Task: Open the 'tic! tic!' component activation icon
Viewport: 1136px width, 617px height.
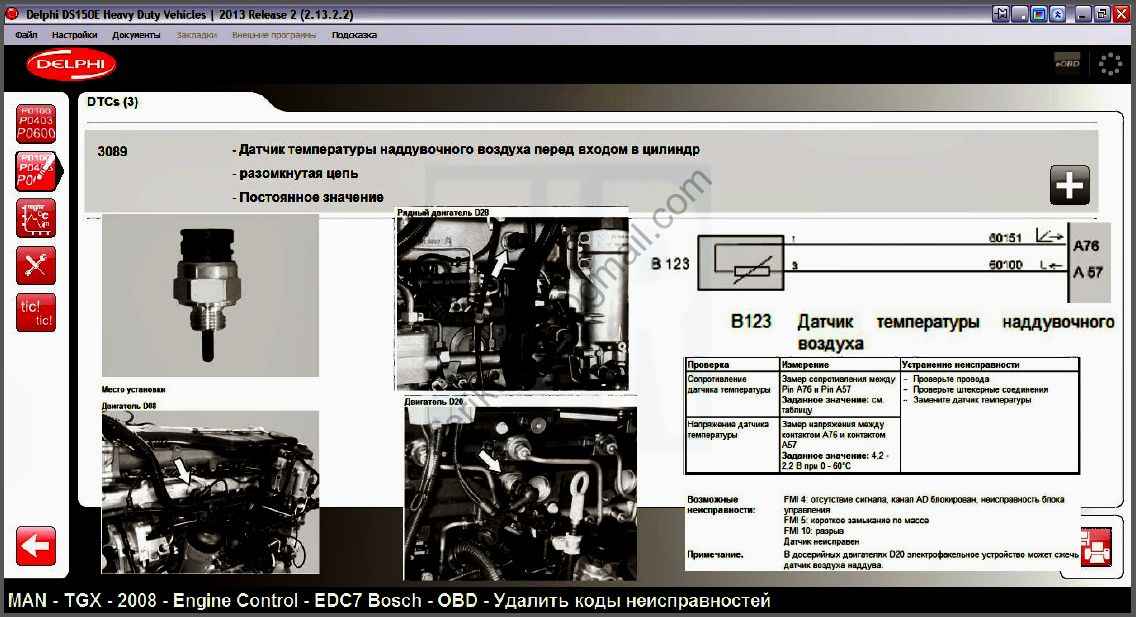Action: tap(36, 313)
